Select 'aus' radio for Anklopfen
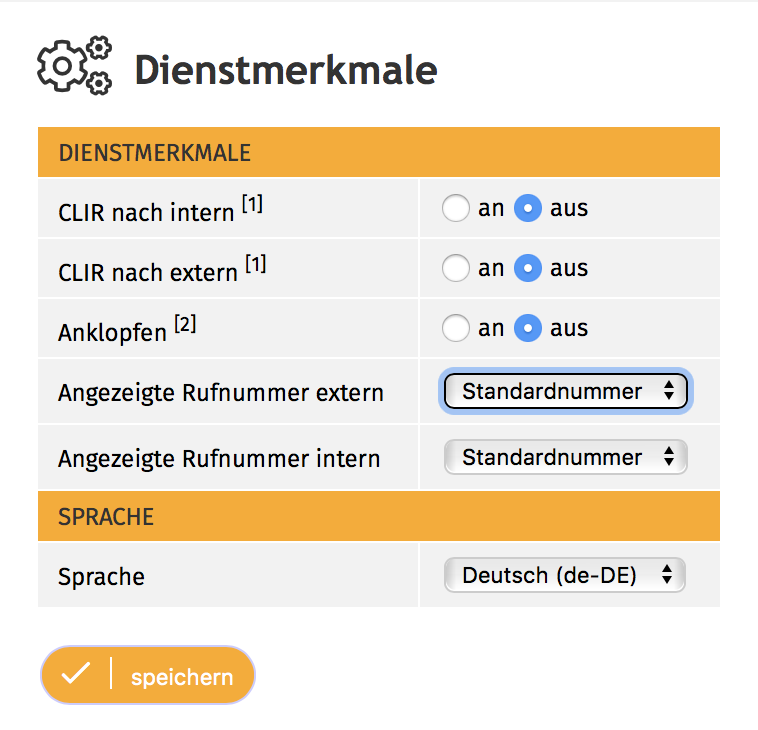Image resolution: width=758 pixels, height=730 pixels. tap(528, 329)
